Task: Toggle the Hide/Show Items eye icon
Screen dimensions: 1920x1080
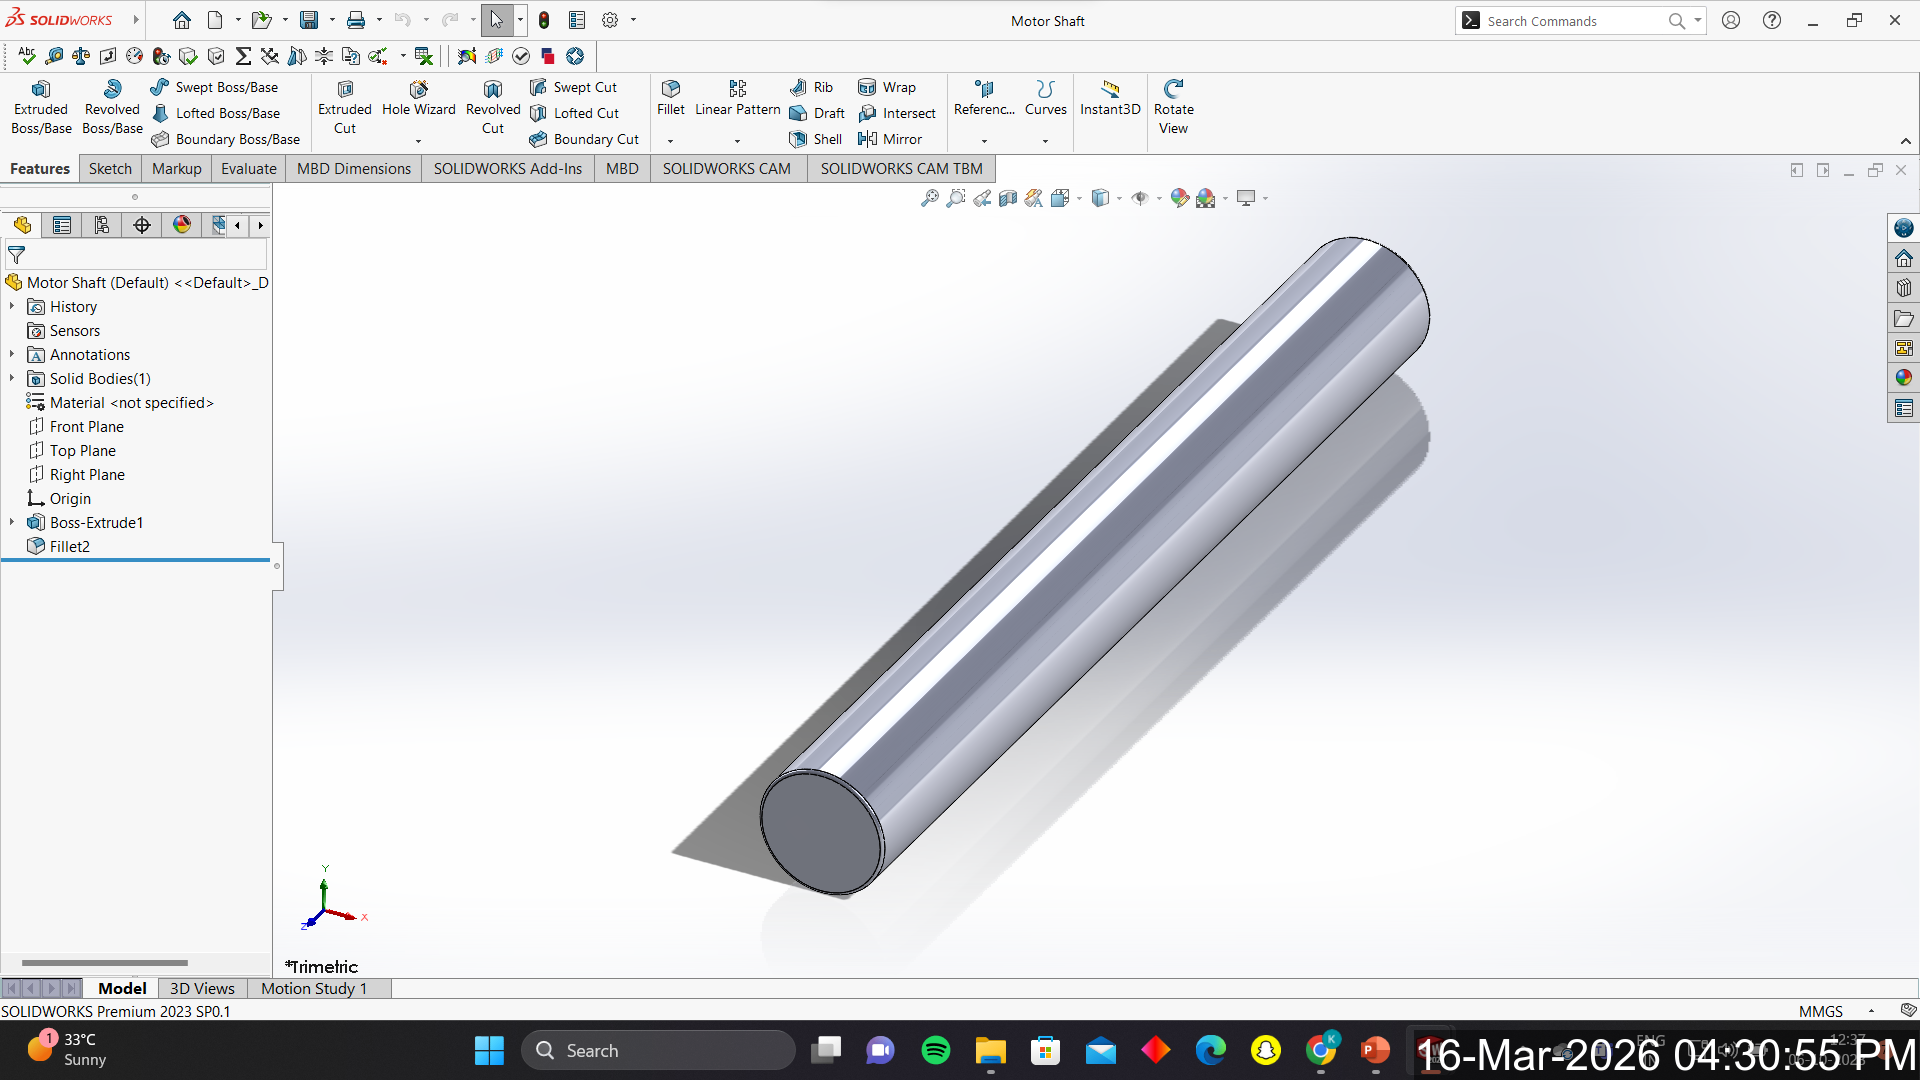Action: (1139, 198)
